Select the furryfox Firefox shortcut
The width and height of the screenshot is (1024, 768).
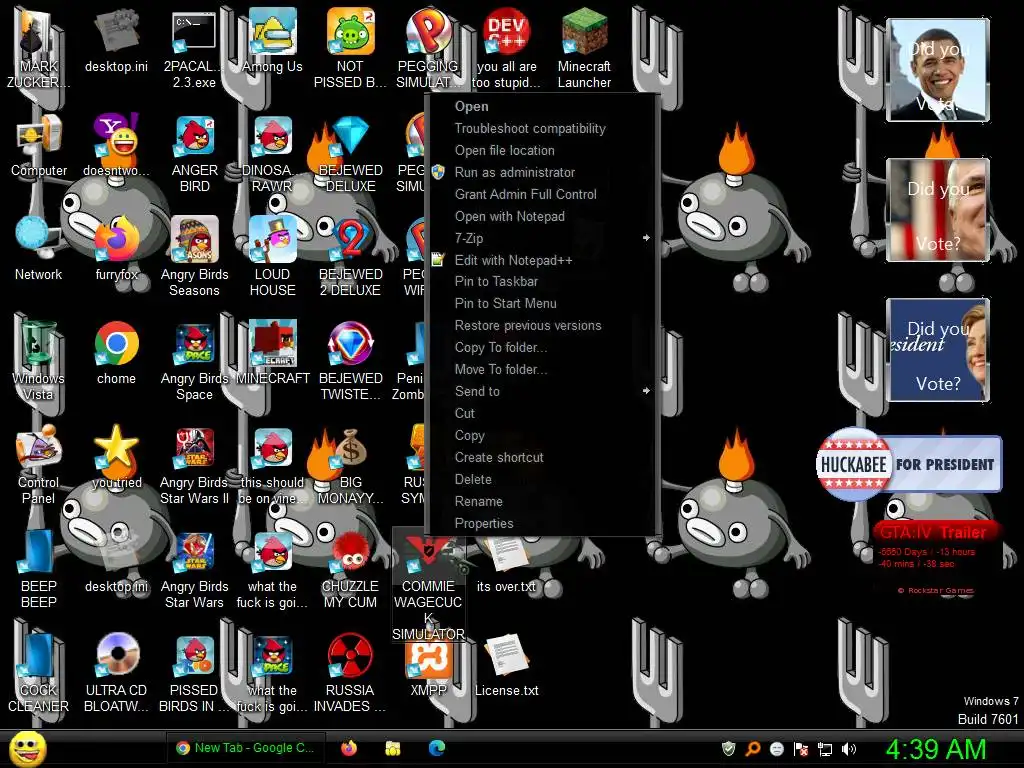pos(116,249)
